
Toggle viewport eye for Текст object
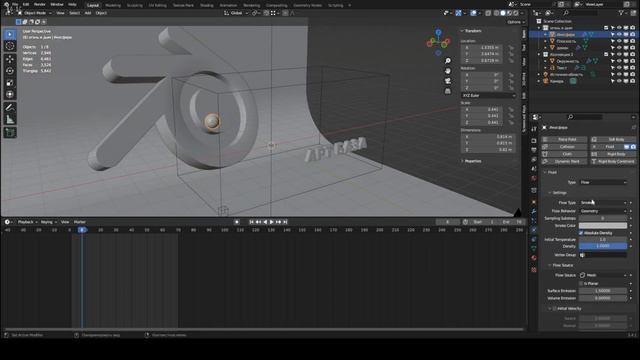(x=619, y=68)
